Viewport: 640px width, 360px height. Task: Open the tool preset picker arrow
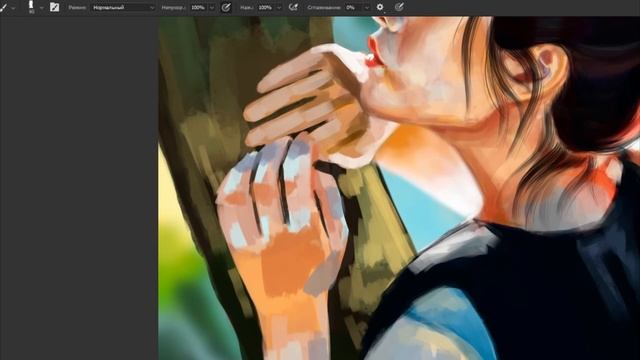[13, 8]
